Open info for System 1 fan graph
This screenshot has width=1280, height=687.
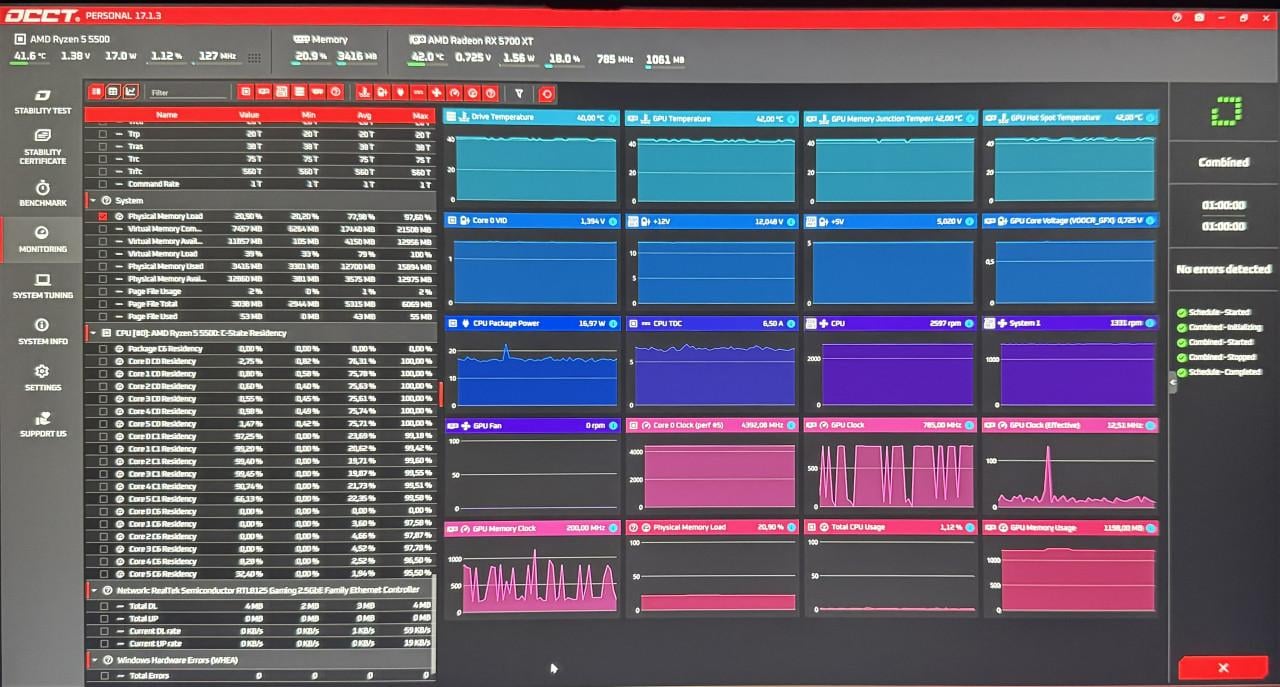tap(1152, 323)
